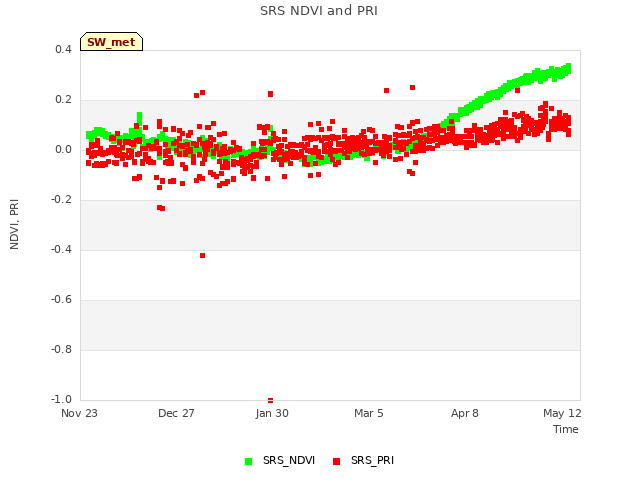Click the Time x-axis label
640x480 pixels.
tap(566, 429)
